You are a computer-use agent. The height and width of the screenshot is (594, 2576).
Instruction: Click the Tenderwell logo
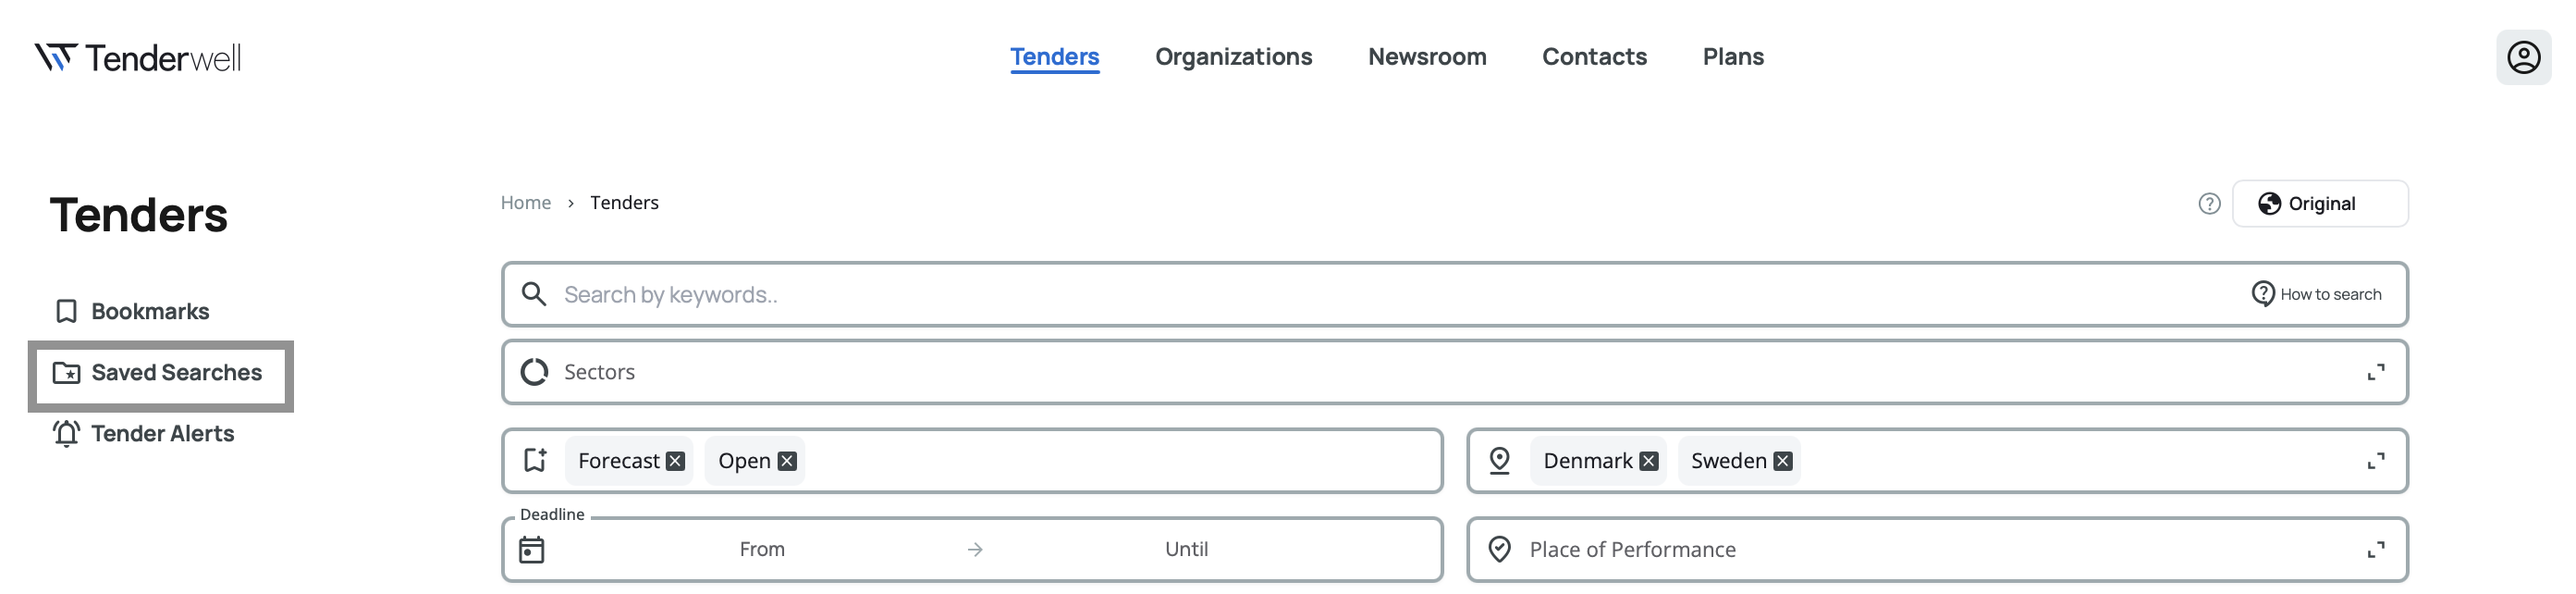[x=138, y=58]
